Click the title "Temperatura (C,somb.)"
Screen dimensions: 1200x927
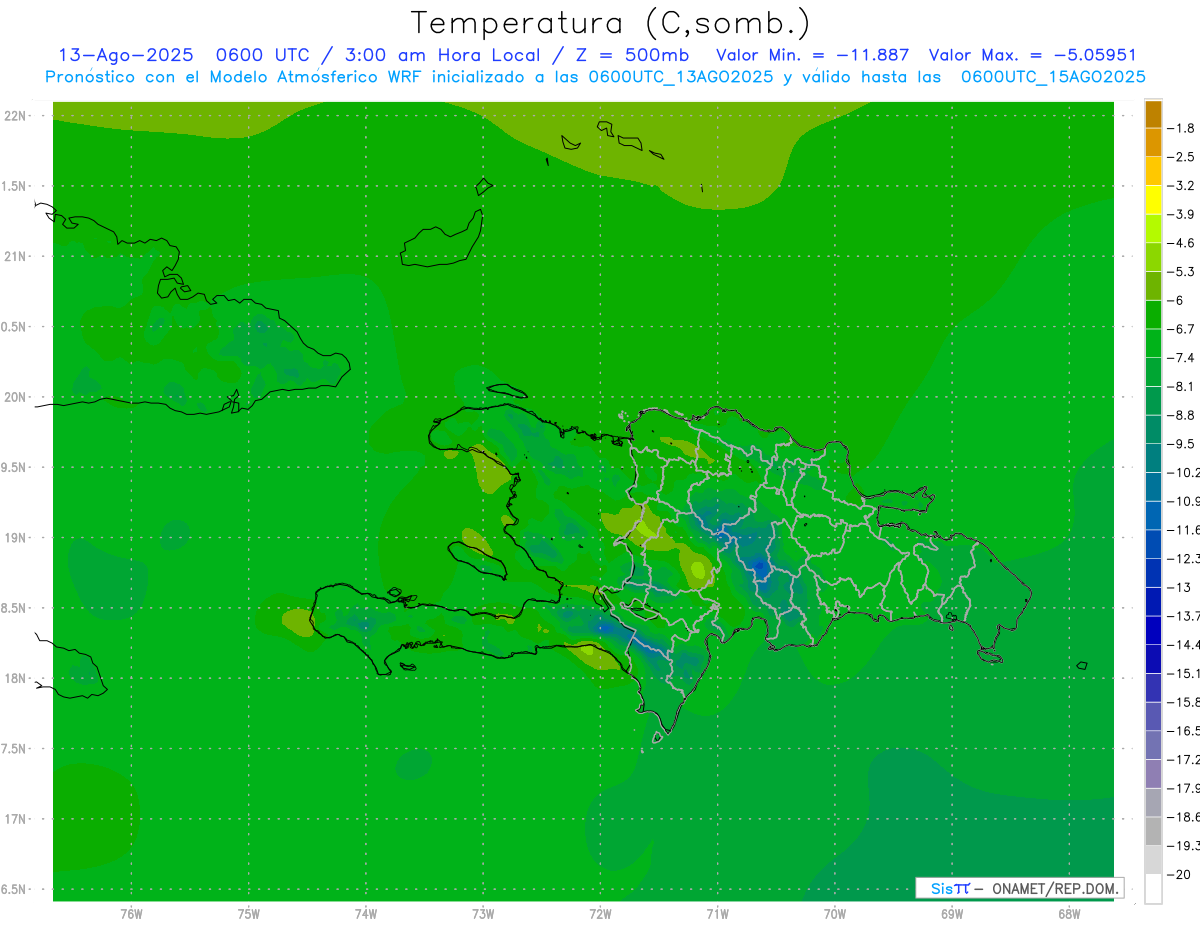coord(611,24)
